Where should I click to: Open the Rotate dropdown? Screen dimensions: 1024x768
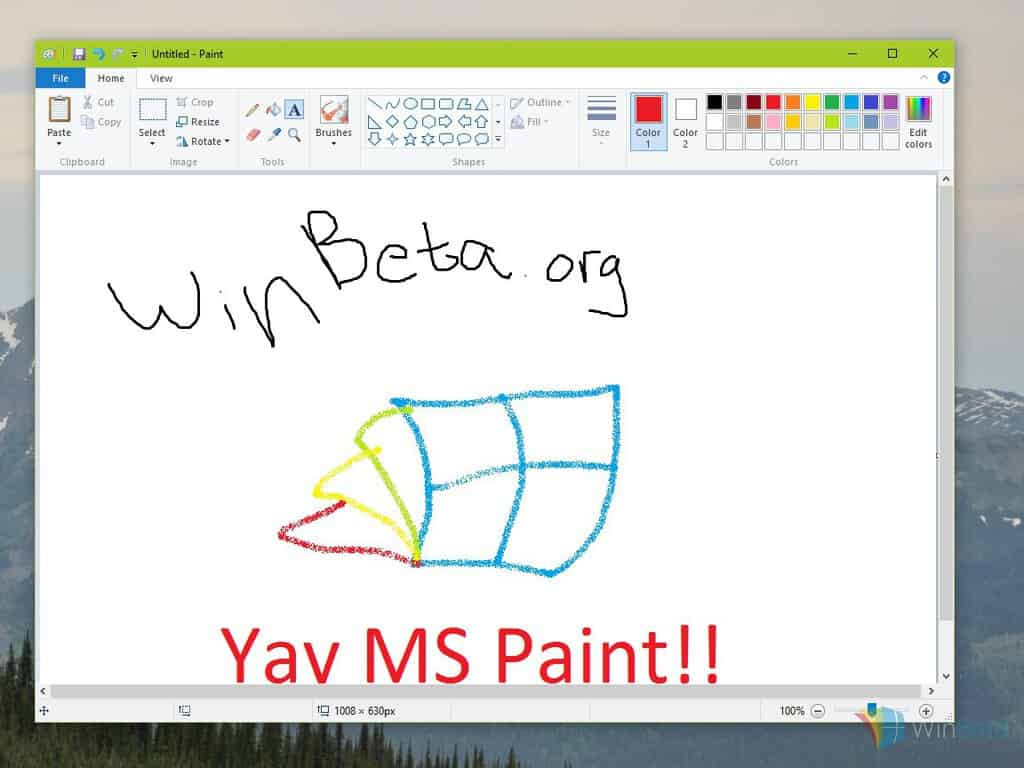[203, 141]
